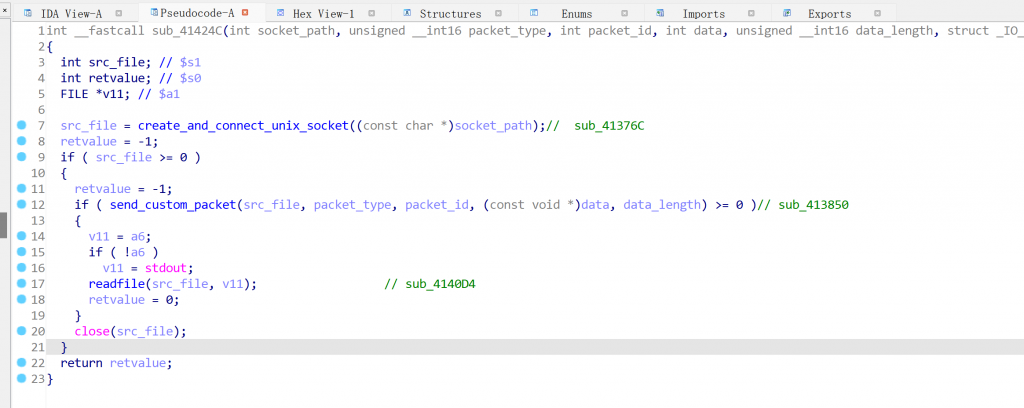Click the Exports tab icon
Image resolution: width=1024 pixels, height=408 pixels.
[x=788, y=14]
